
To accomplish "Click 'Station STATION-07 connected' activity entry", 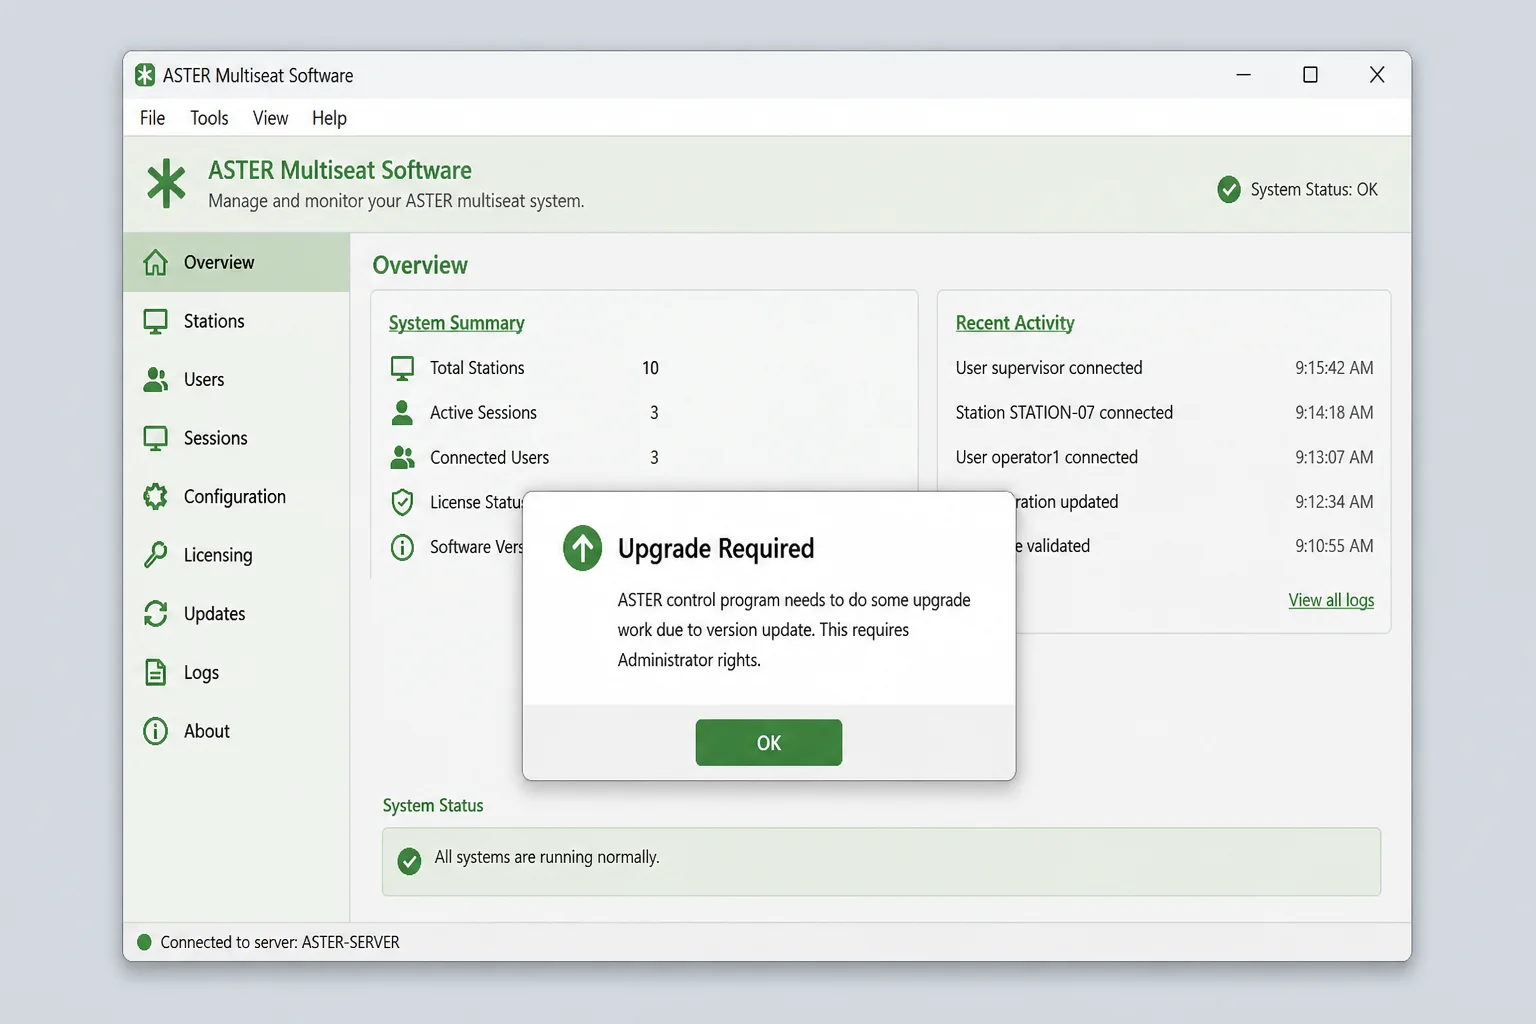I will tap(1064, 412).
